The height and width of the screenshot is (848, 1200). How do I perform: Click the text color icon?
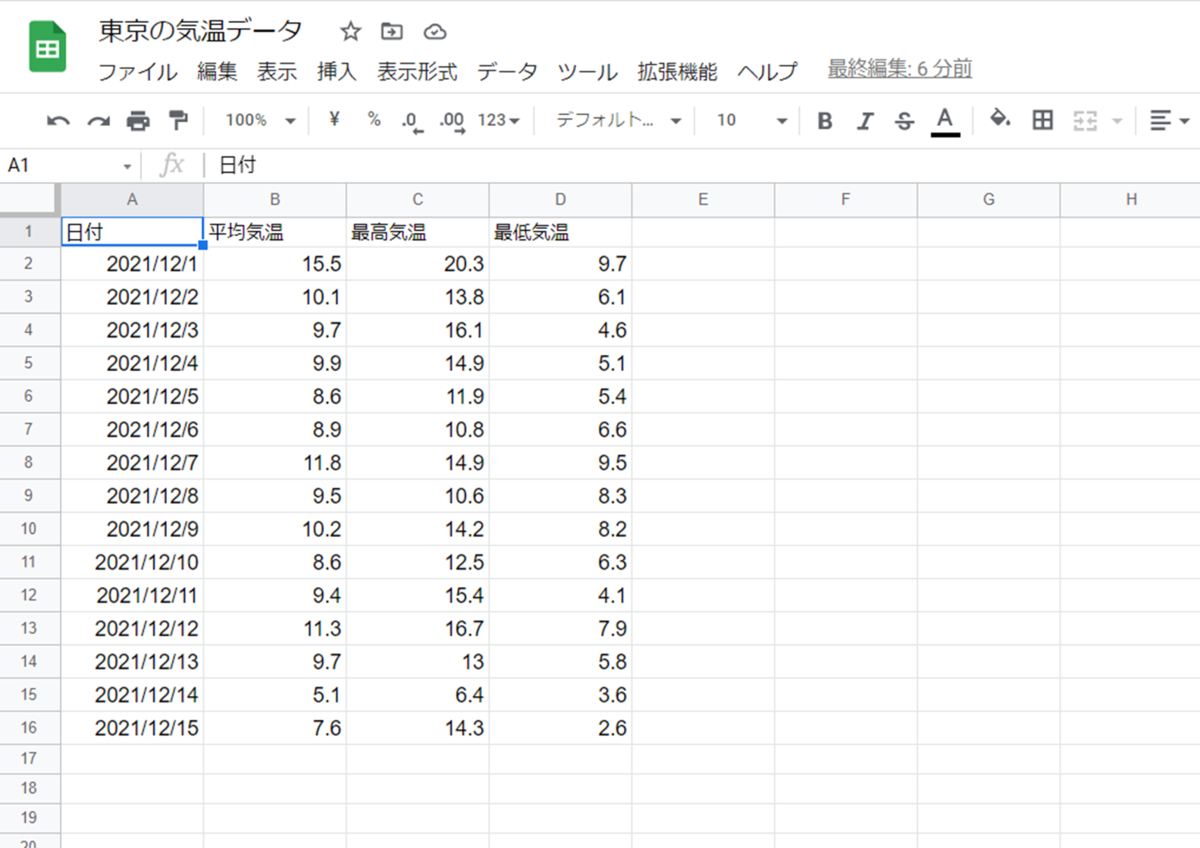click(x=943, y=119)
